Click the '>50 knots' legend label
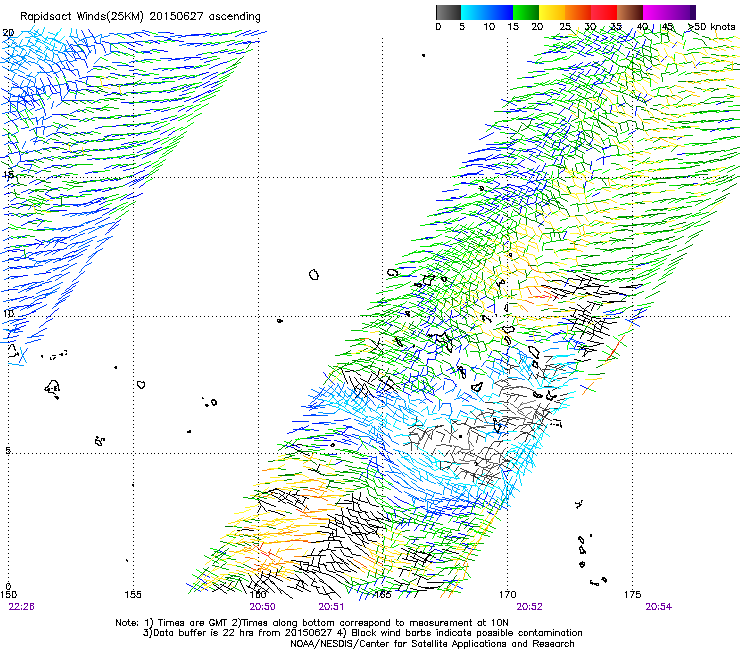This screenshot has width=740, height=650. (x=712, y=26)
